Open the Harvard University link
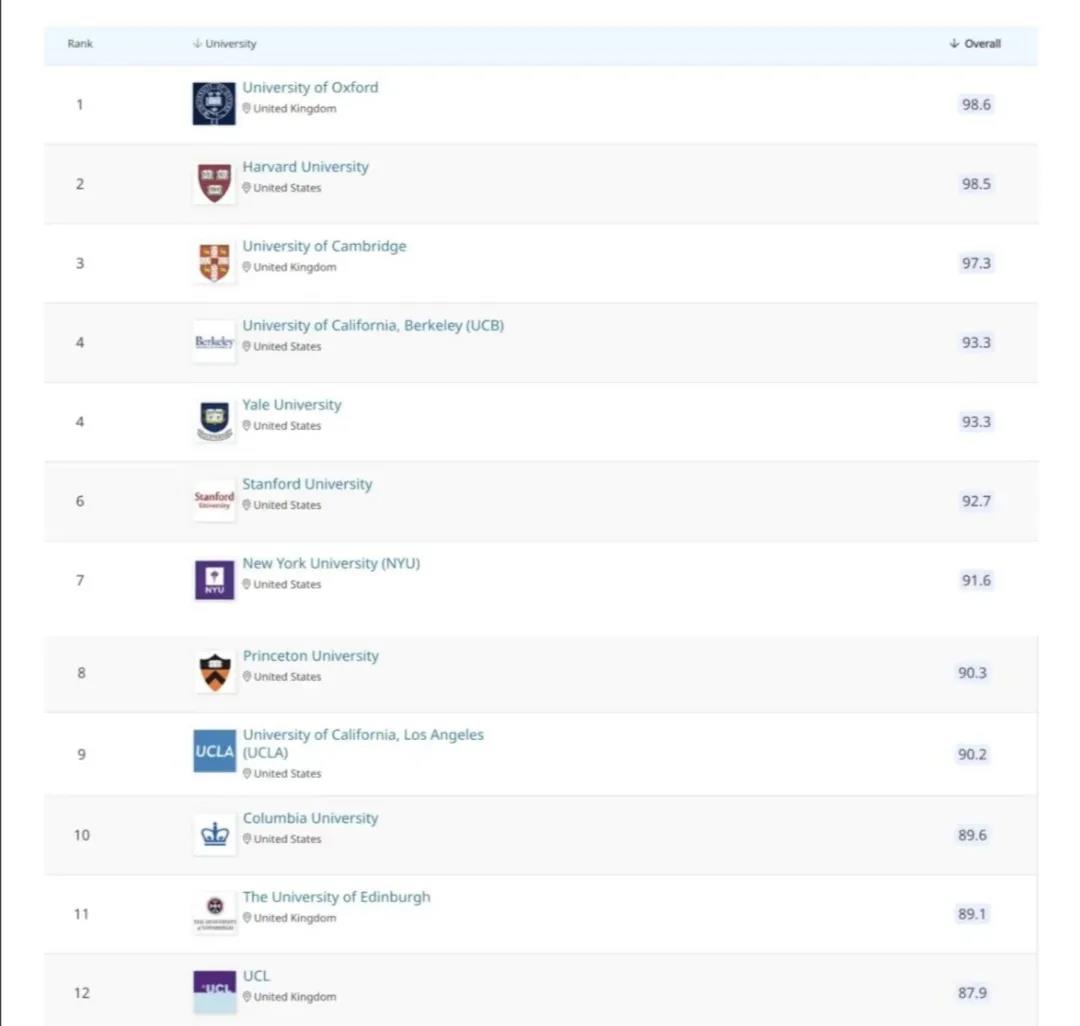 point(305,167)
